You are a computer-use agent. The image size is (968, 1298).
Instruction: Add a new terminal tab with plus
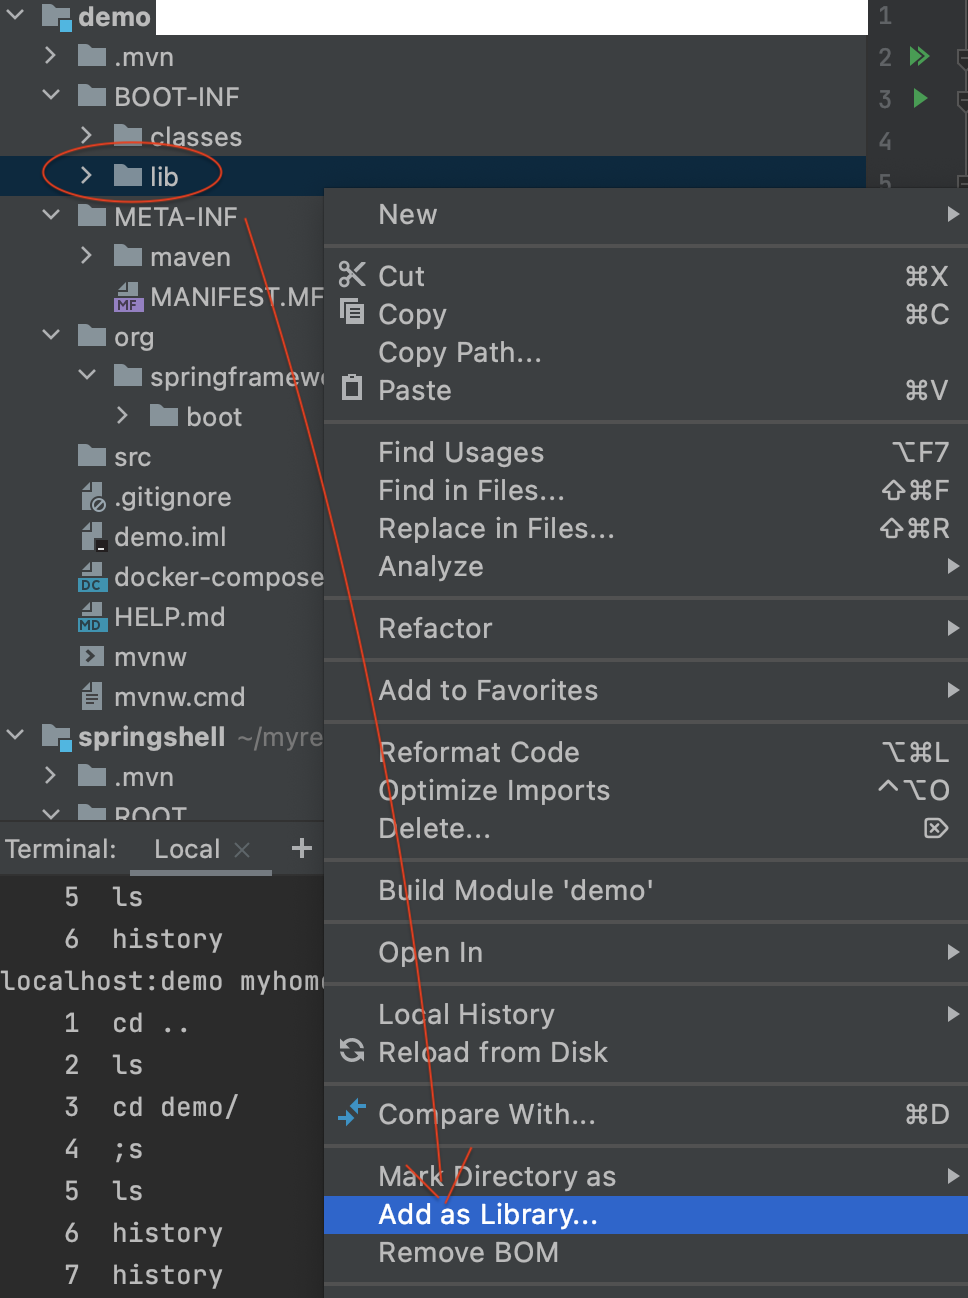coord(301,849)
